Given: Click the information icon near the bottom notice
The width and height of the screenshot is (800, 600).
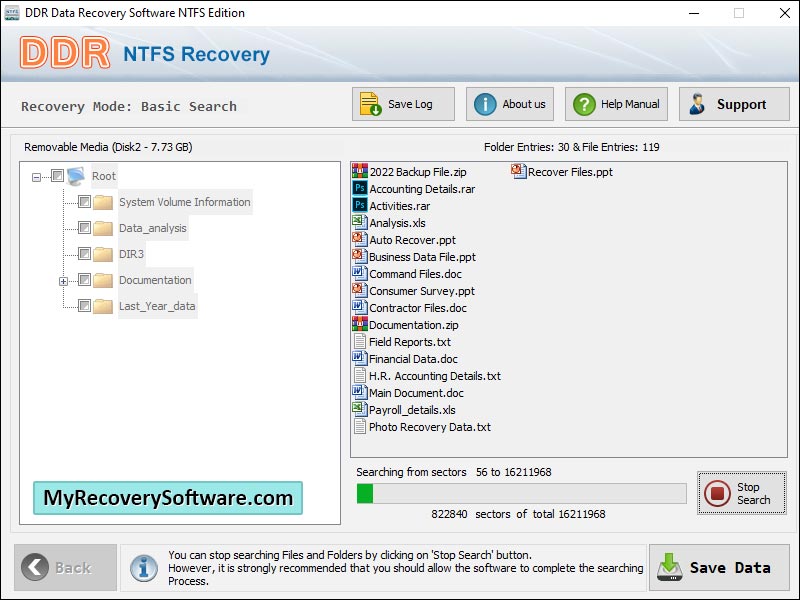Looking at the screenshot, I should click(x=143, y=567).
